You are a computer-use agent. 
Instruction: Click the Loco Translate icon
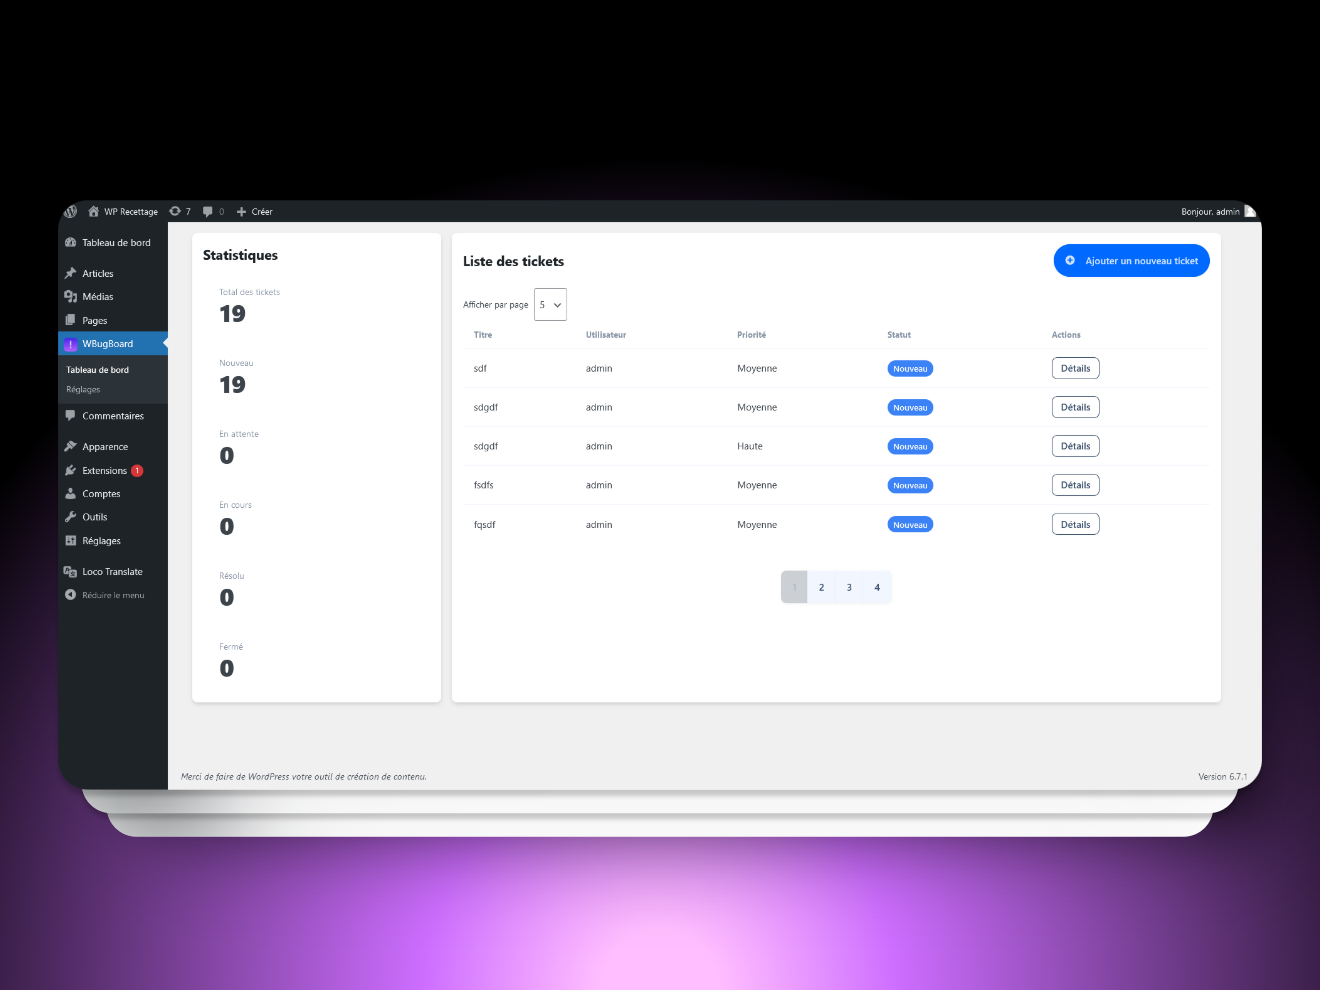(70, 572)
